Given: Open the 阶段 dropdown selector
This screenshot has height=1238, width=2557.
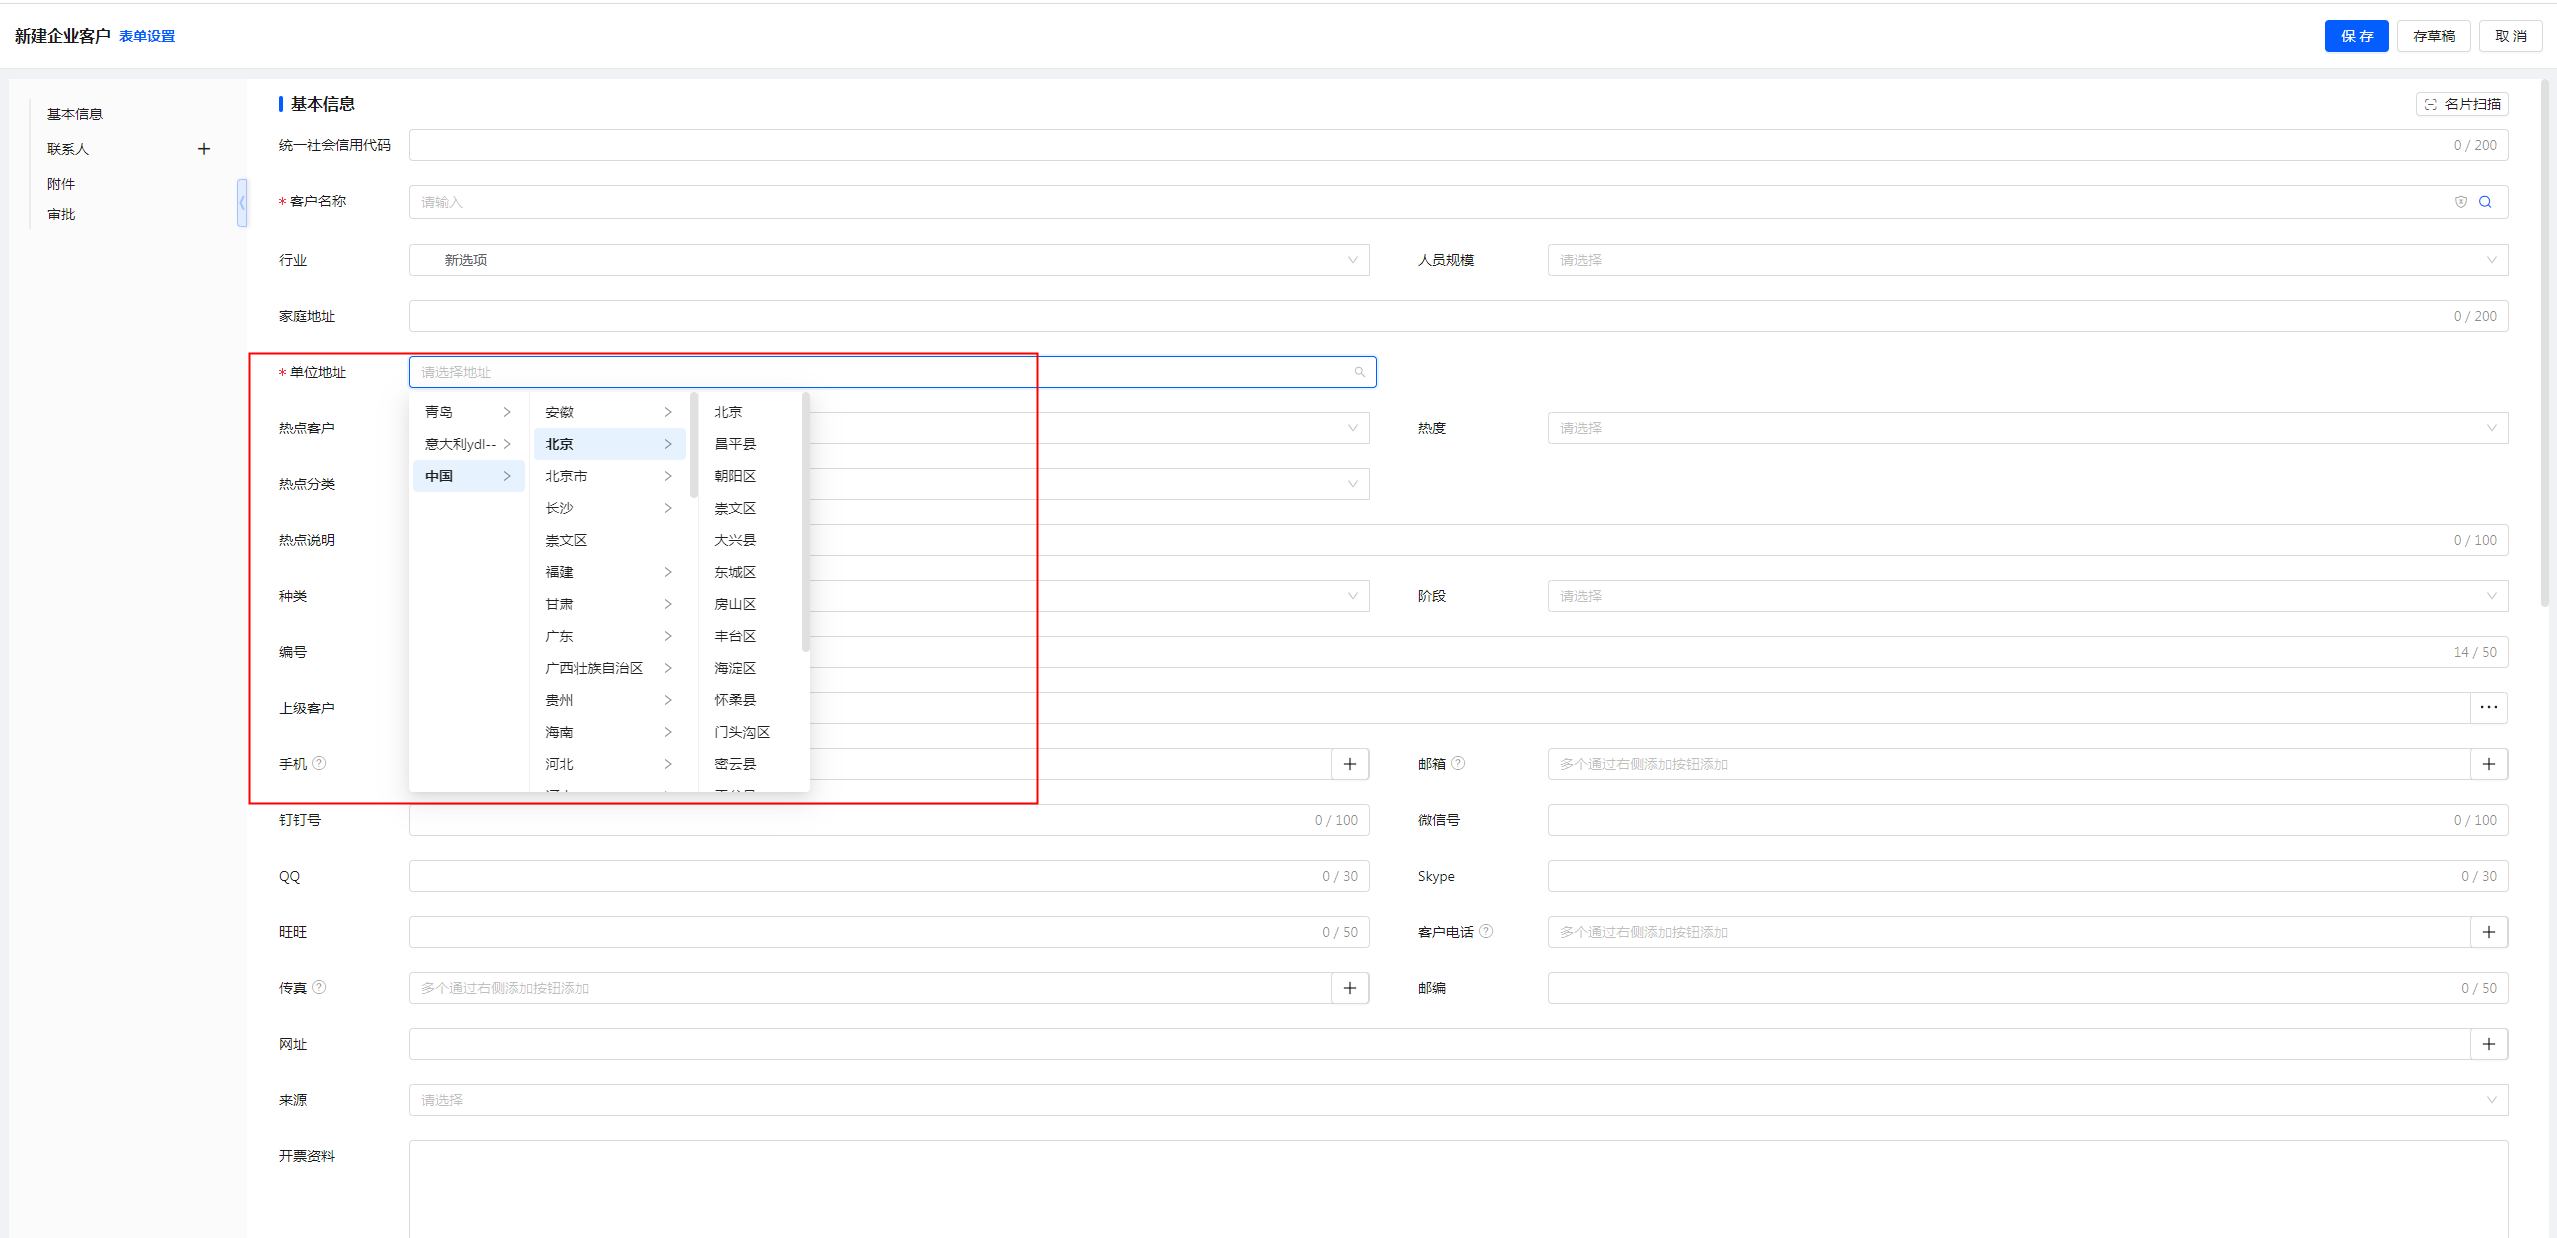Looking at the screenshot, I should point(2027,596).
